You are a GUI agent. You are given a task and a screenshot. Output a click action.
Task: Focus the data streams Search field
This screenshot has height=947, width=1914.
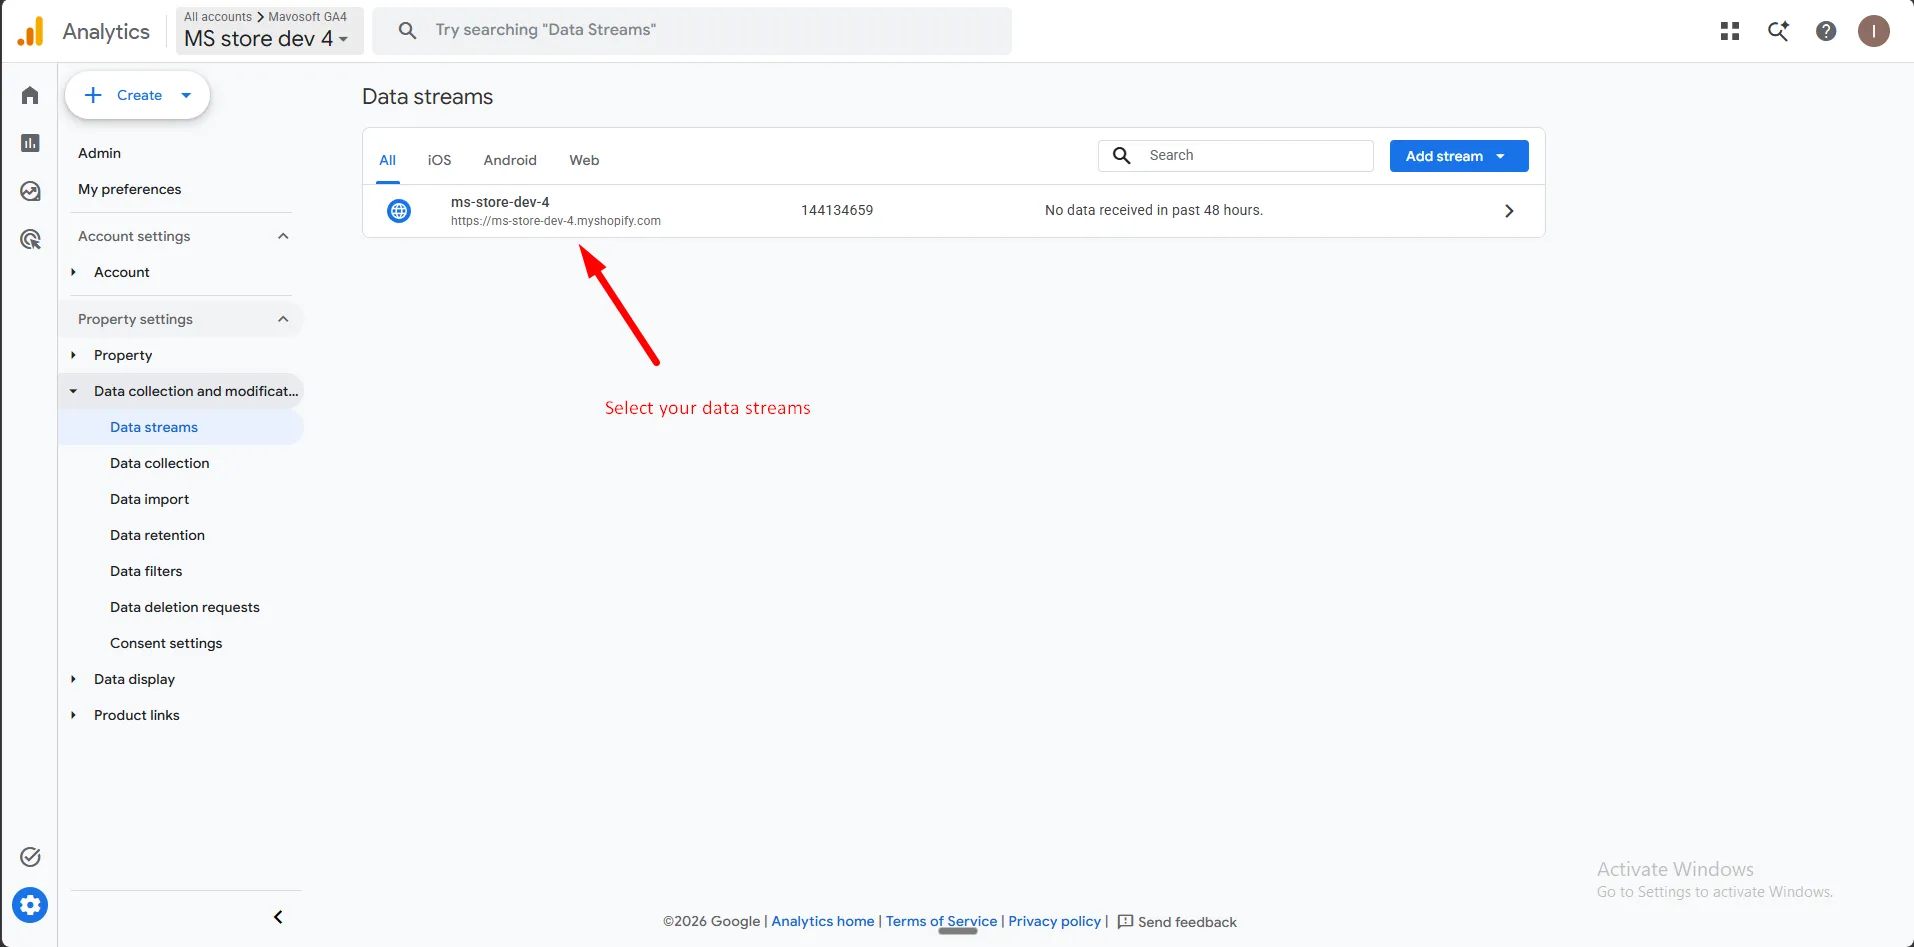point(1236,155)
